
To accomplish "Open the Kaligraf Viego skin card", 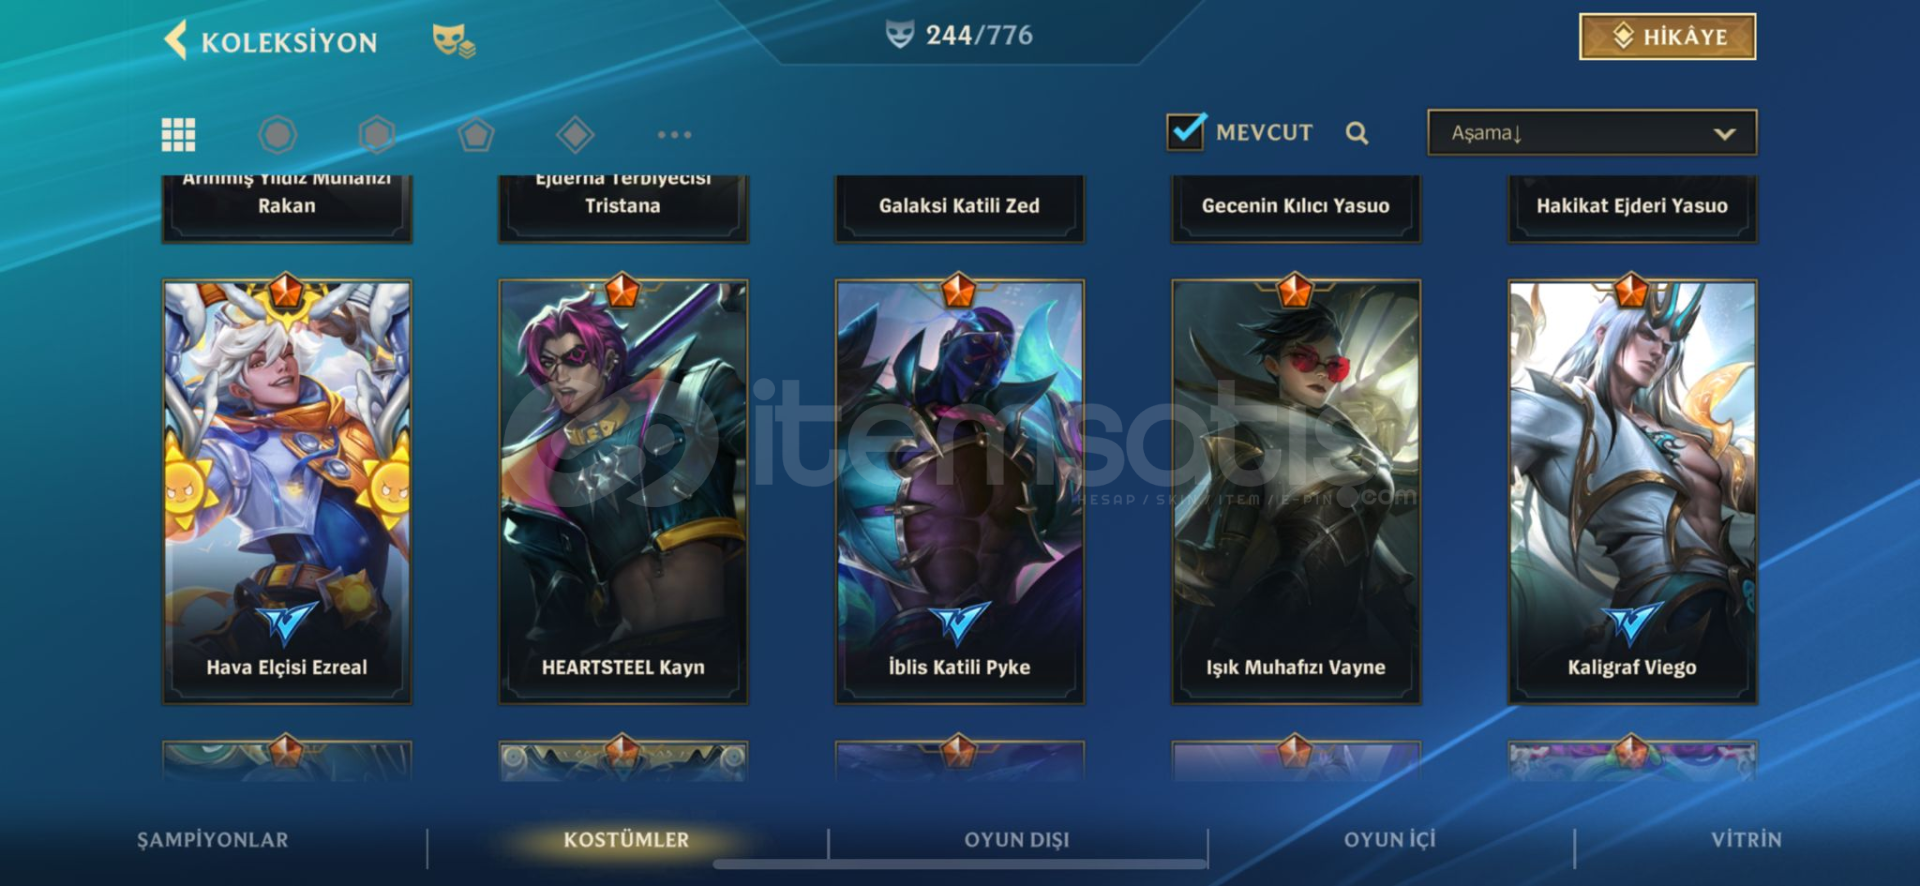I will coord(1632,492).
